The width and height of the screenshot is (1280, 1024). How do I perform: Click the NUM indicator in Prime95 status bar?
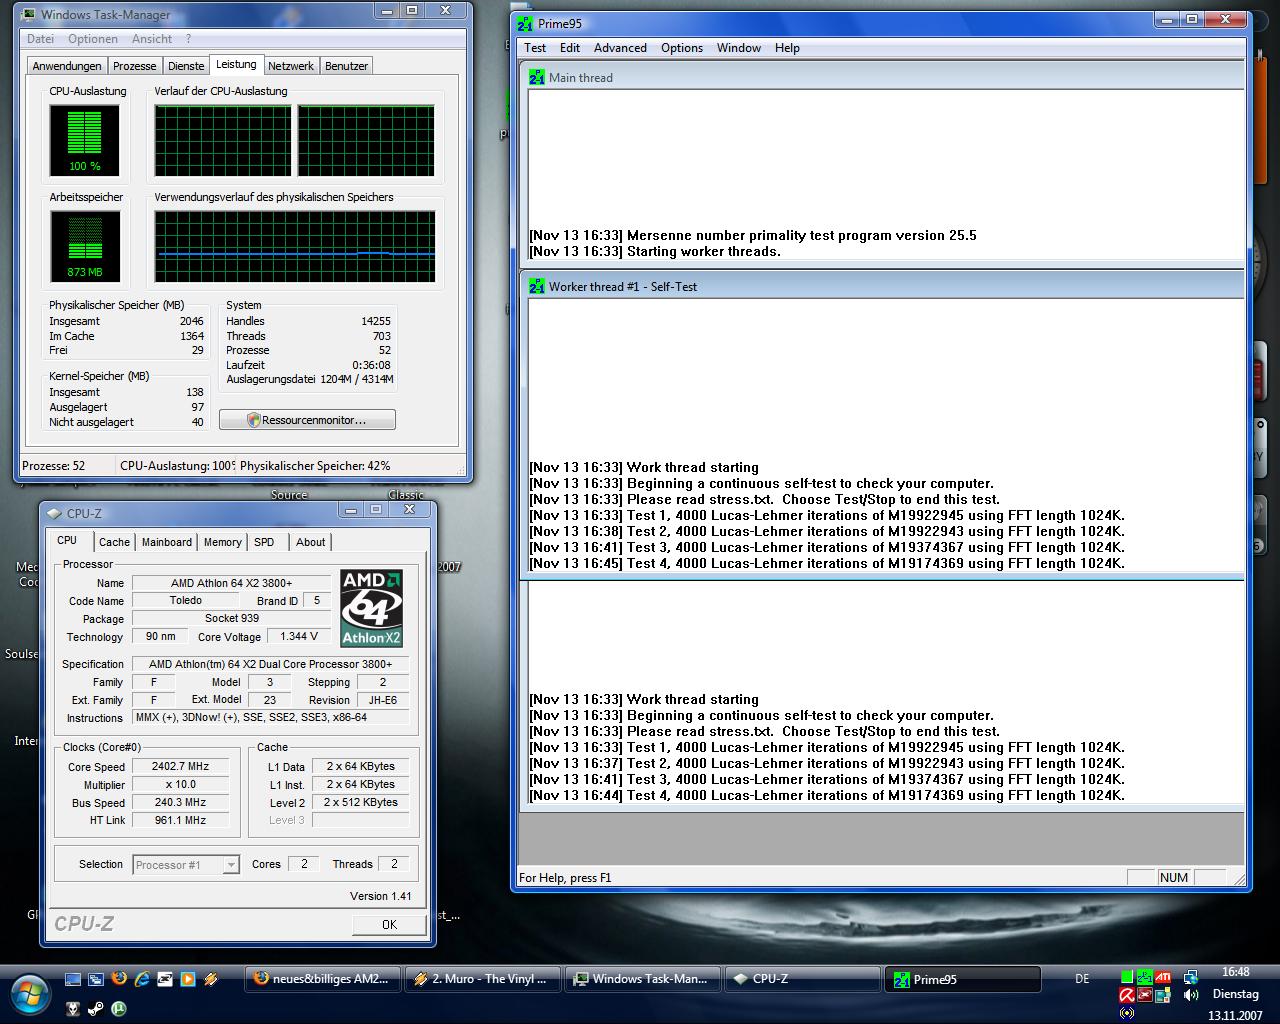pyautogui.click(x=1174, y=877)
